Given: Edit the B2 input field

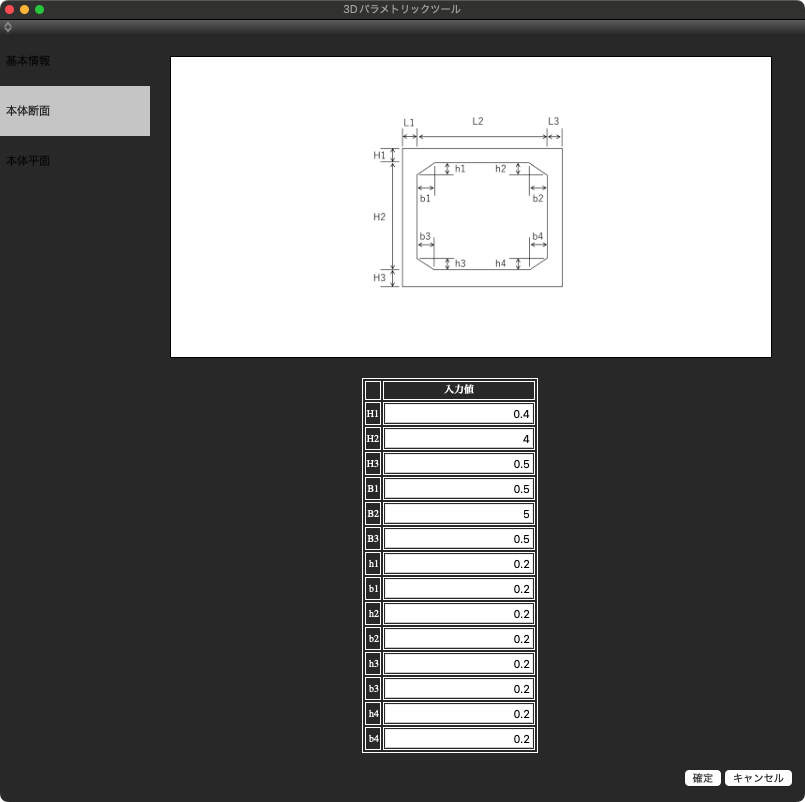Looking at the screenshot, I should 459,514.
